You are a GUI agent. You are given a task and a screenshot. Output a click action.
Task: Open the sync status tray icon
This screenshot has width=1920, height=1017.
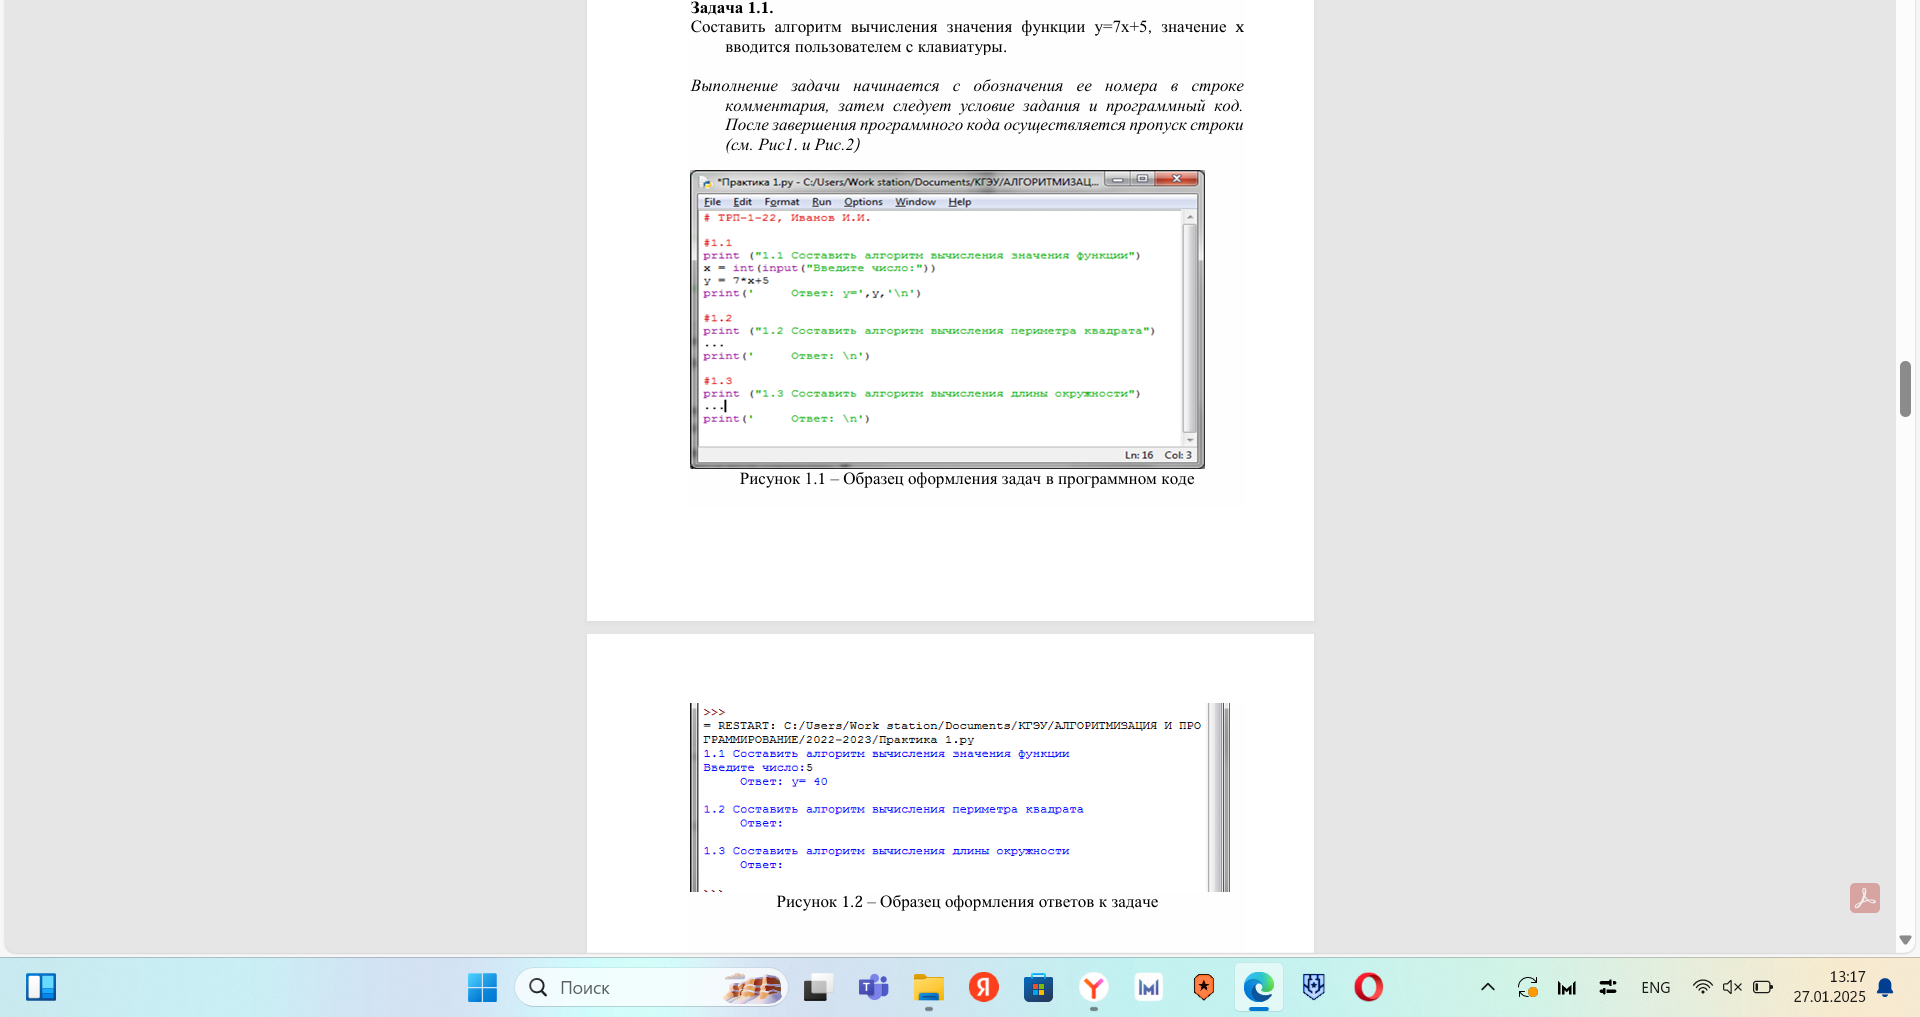tap(1528, 988)
